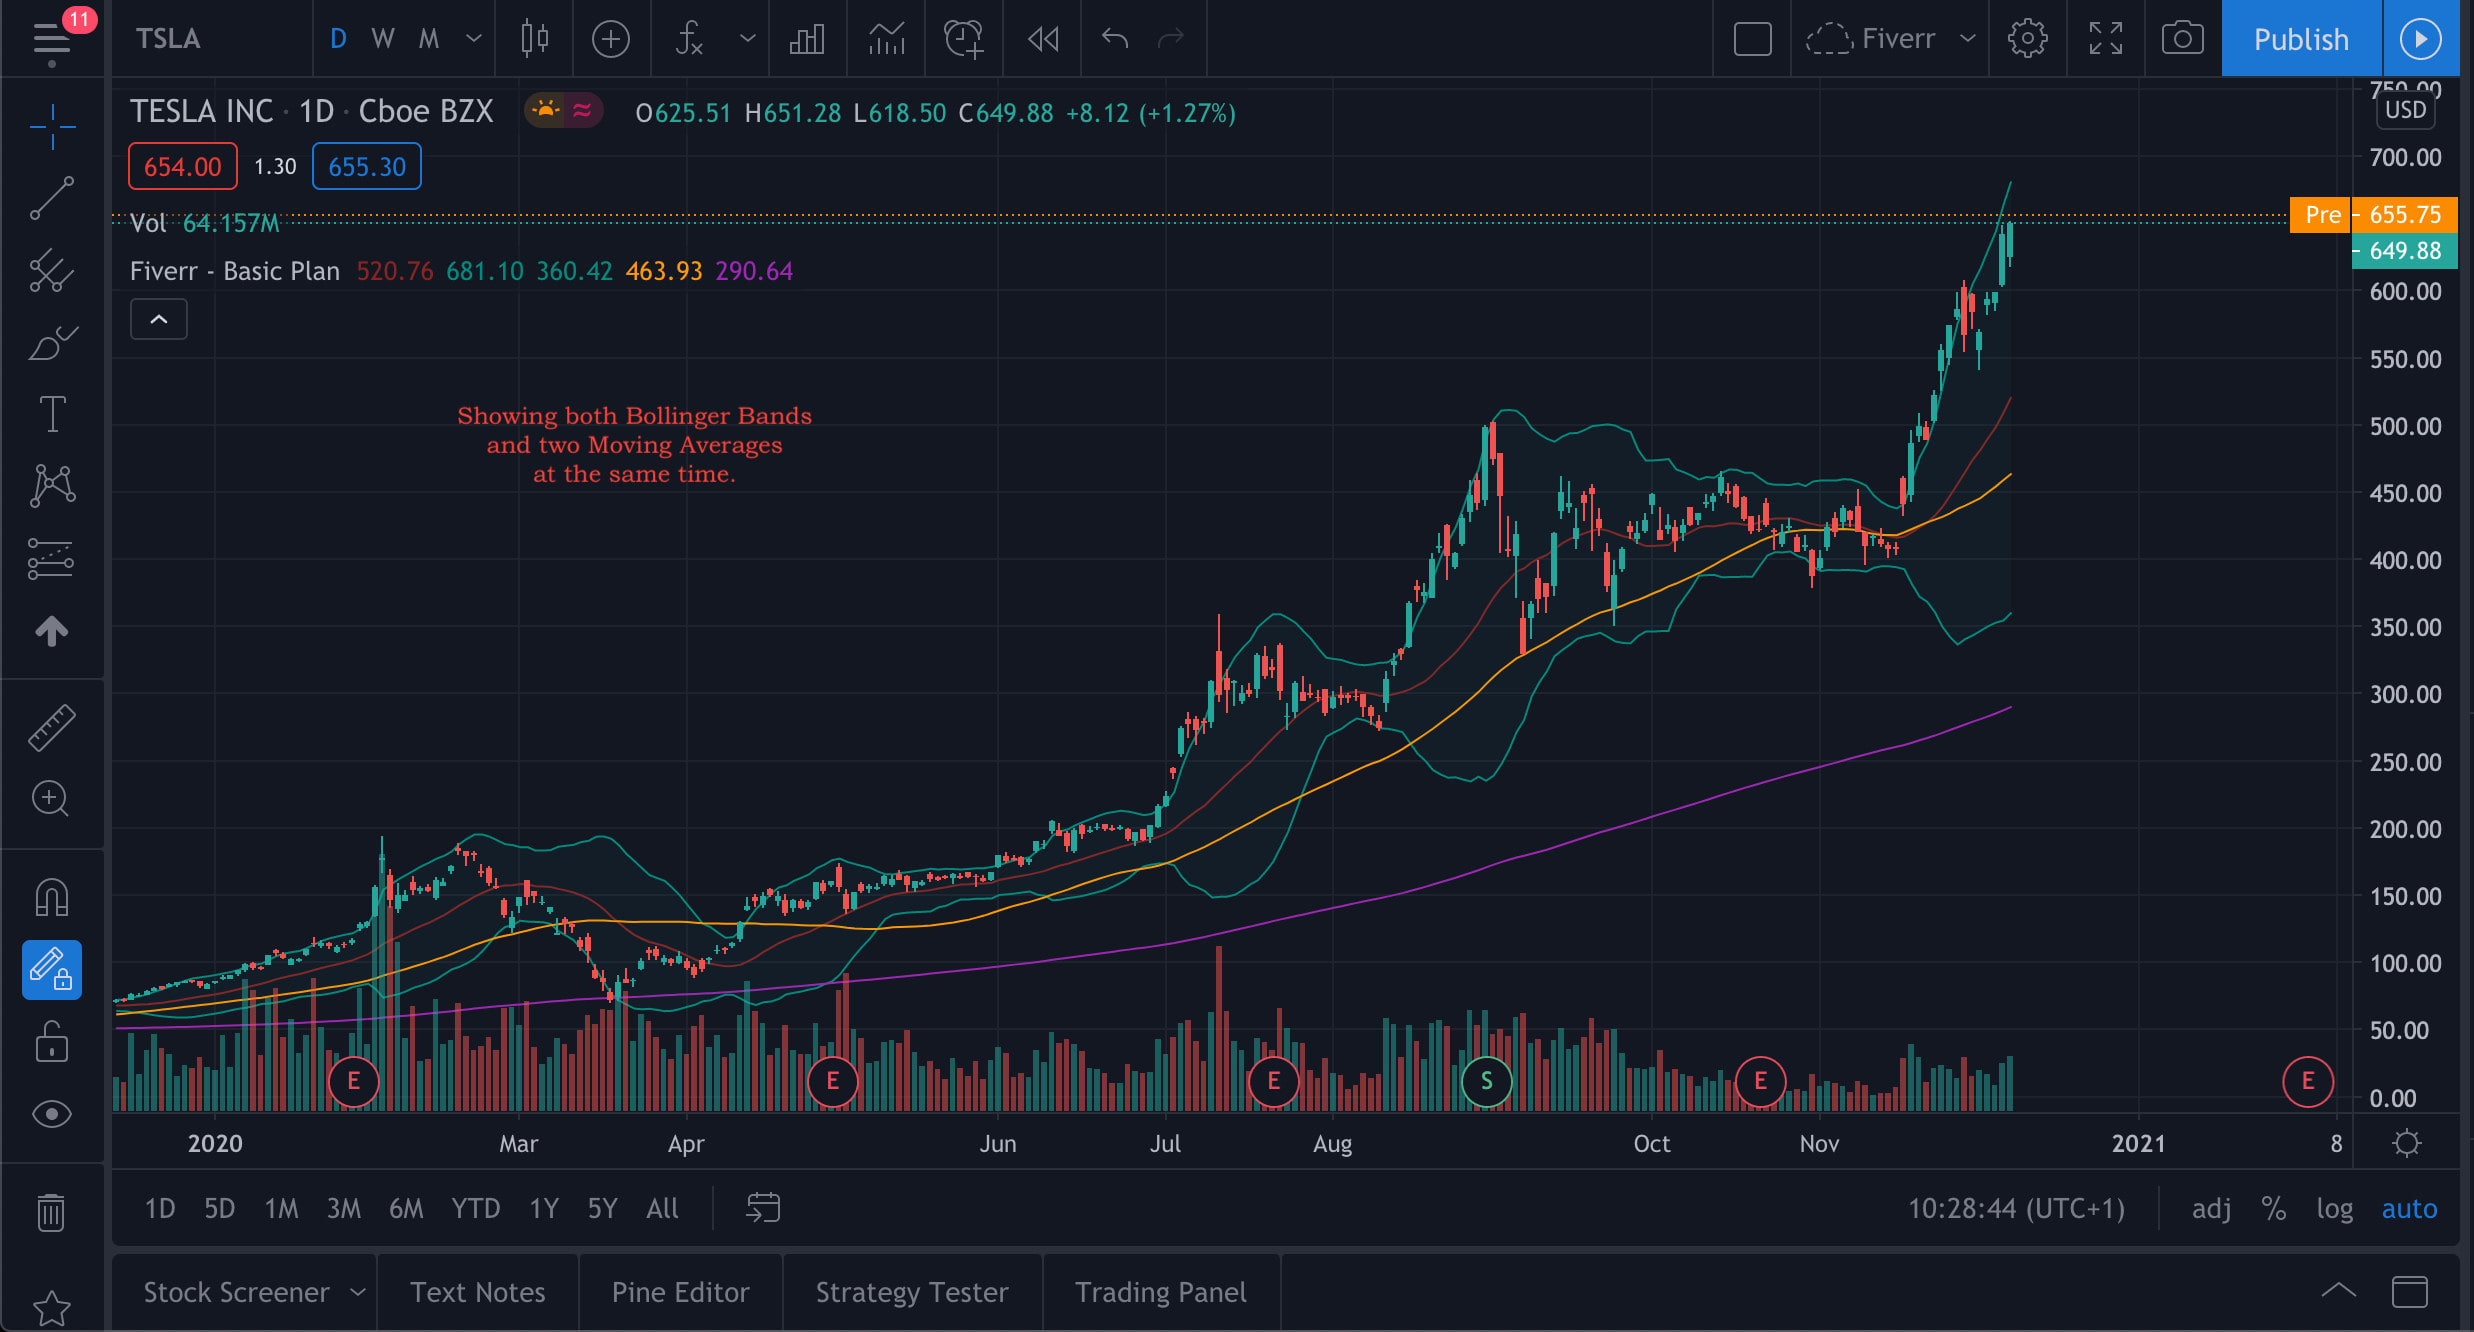Toggle percent scale
The image size is (2474, 1332).
2274,1208
